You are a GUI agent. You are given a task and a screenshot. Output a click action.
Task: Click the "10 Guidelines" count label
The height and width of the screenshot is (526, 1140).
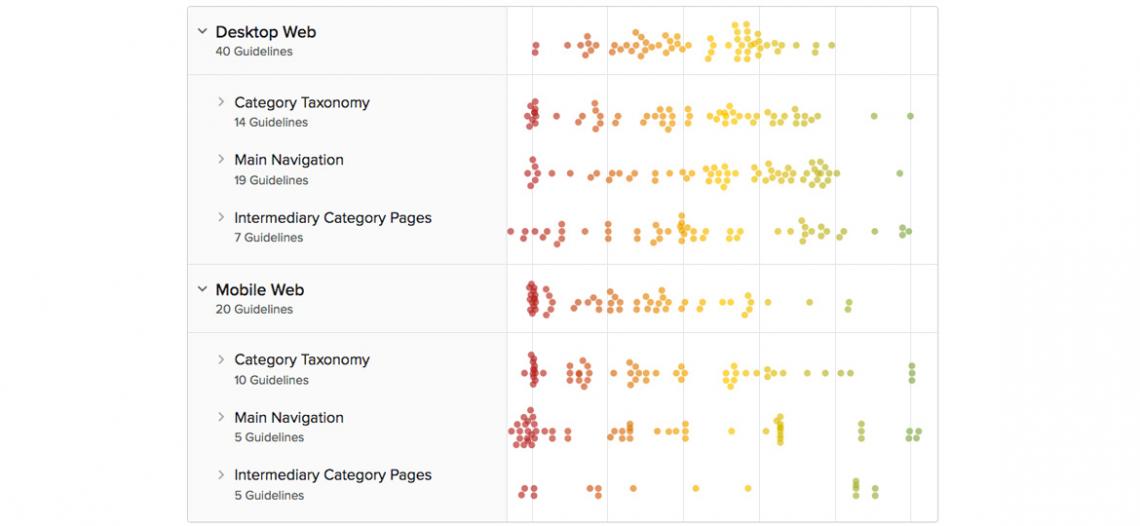tap(271, 380)
